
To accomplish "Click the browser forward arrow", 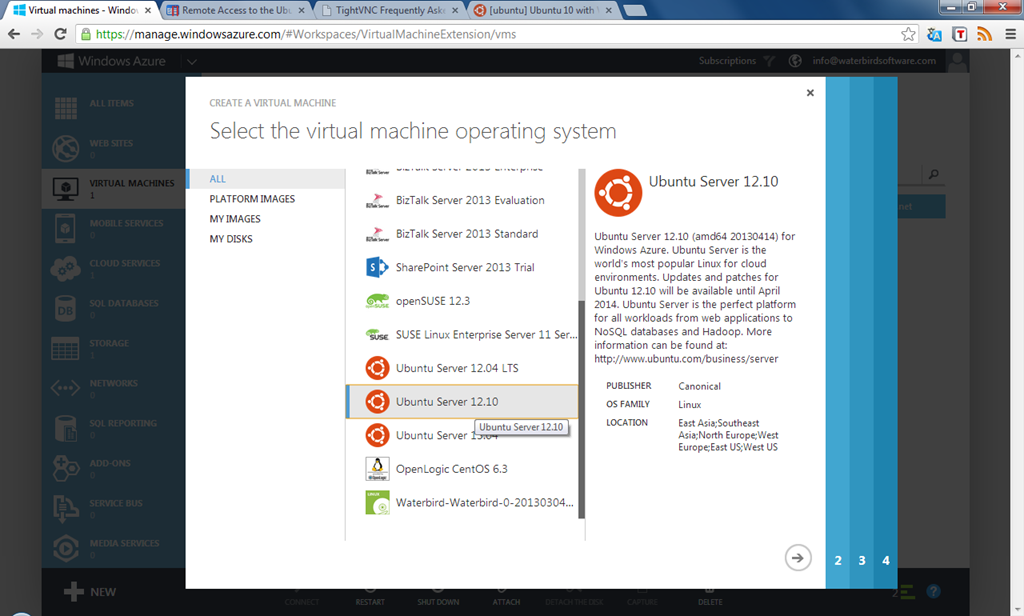I will pos(37,34).
